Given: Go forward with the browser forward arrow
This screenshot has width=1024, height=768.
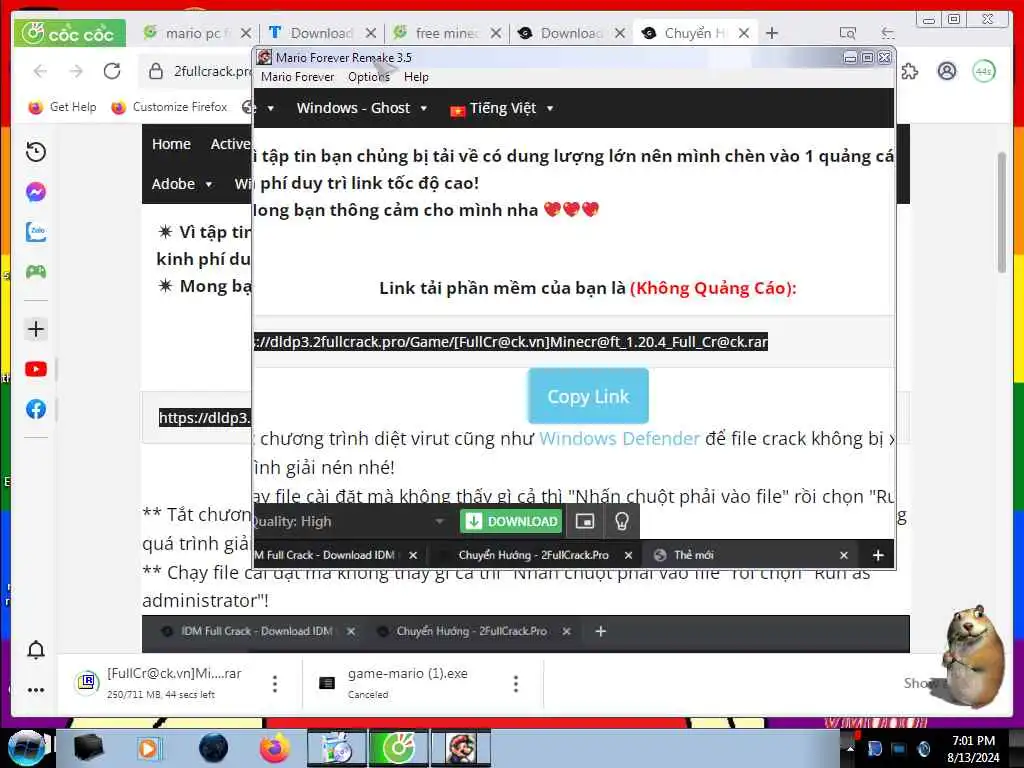Looking at the screenshot, I should pyautogui.click(x=76, y=71).
